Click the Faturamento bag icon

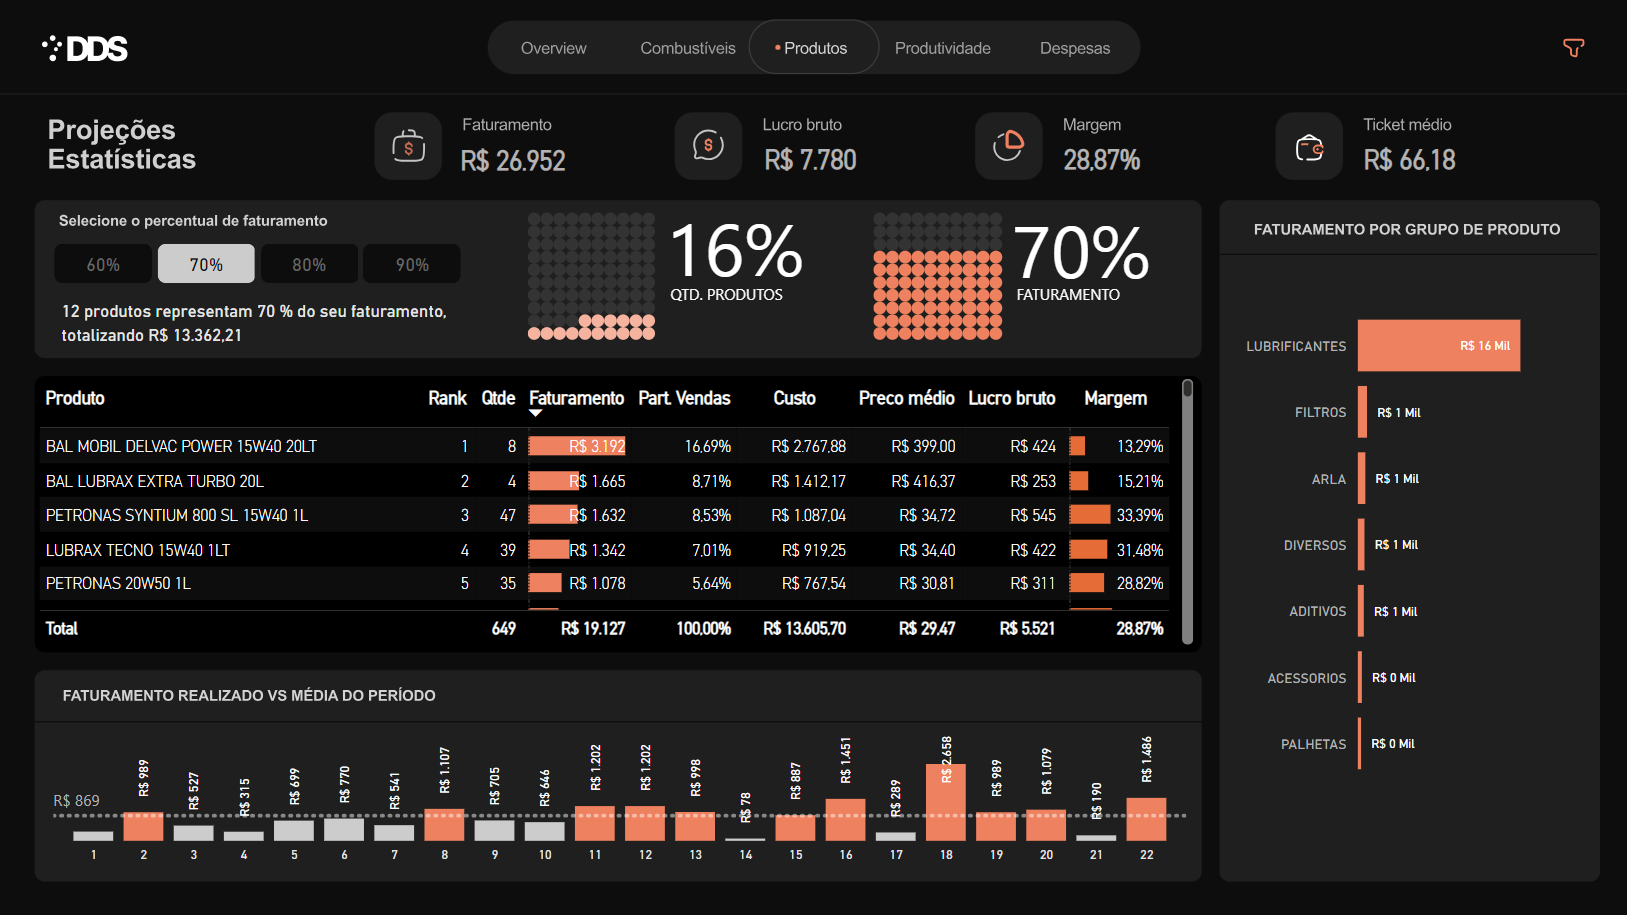408,146
